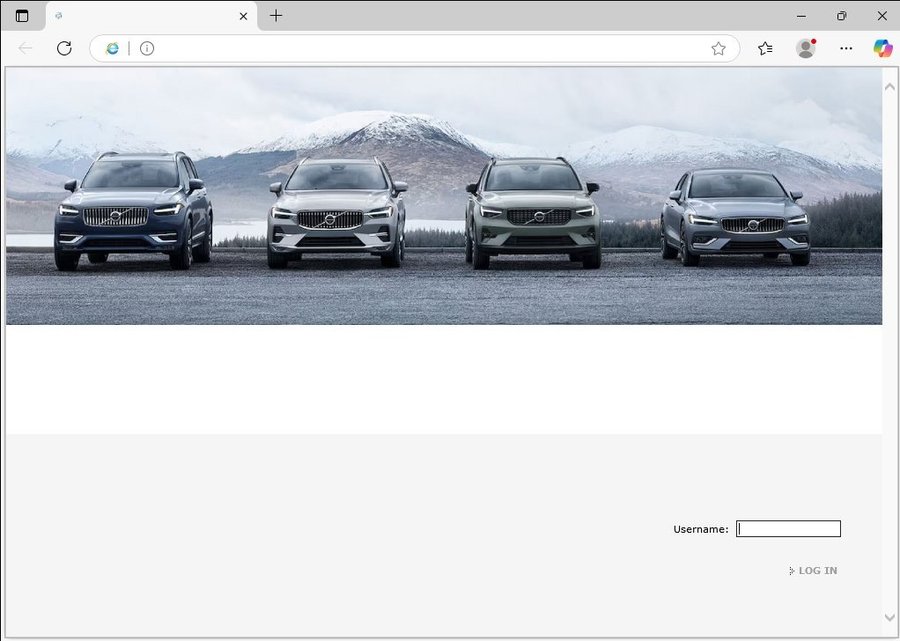Click the arrow beside LOG IN
The width and height of the screenshot is (900, 641).
[790, 570]
